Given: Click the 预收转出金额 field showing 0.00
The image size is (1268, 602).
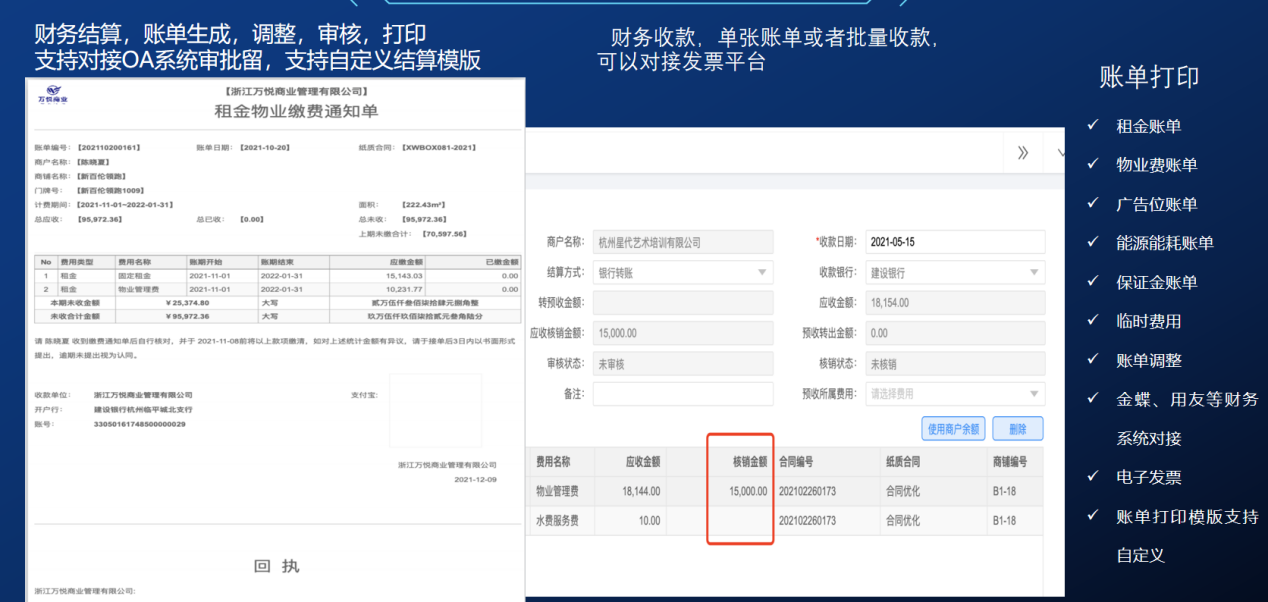Looking at the screenshot, I should (x=955, y=333).
